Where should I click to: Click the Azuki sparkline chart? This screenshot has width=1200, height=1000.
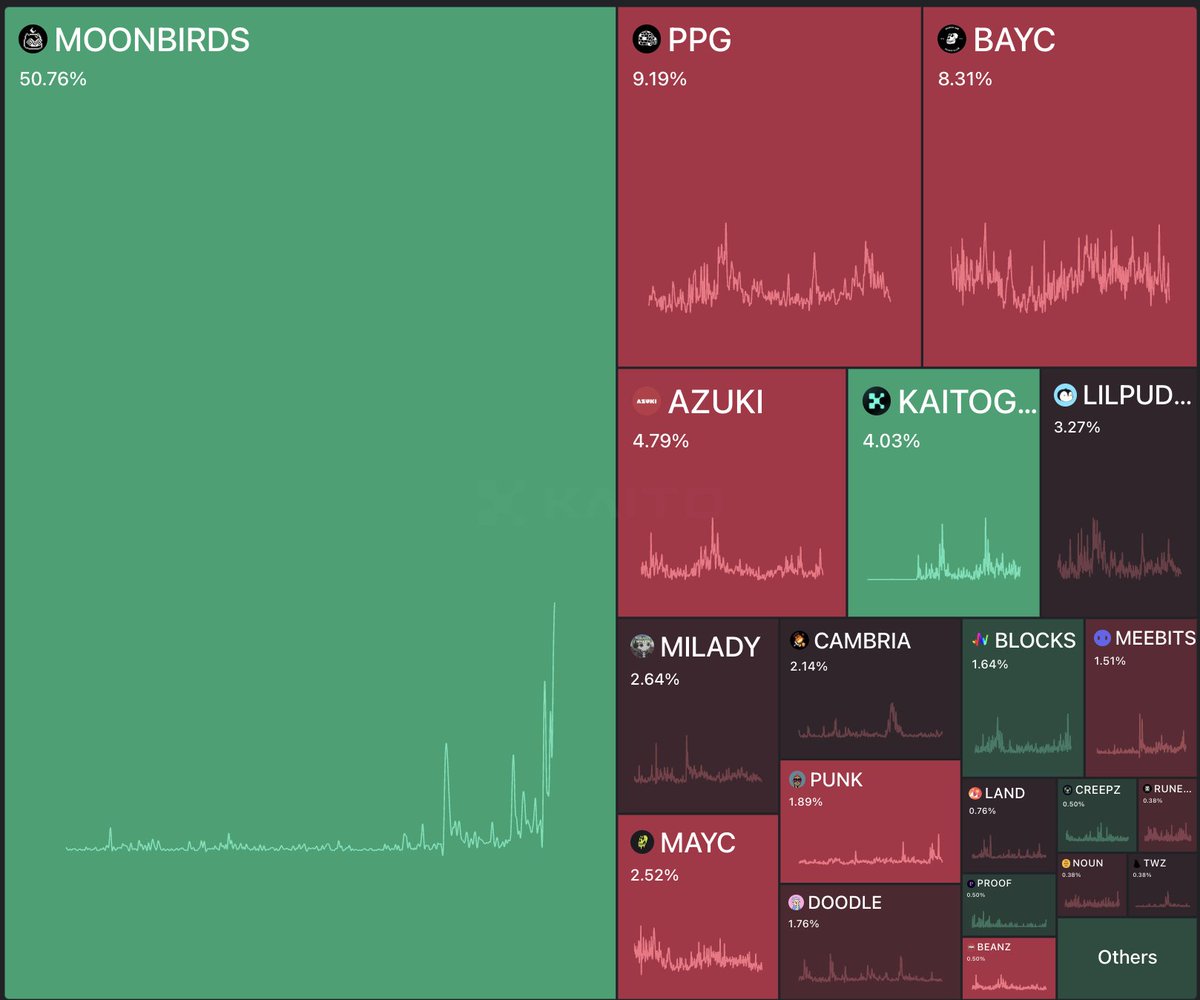coord(731,548)
